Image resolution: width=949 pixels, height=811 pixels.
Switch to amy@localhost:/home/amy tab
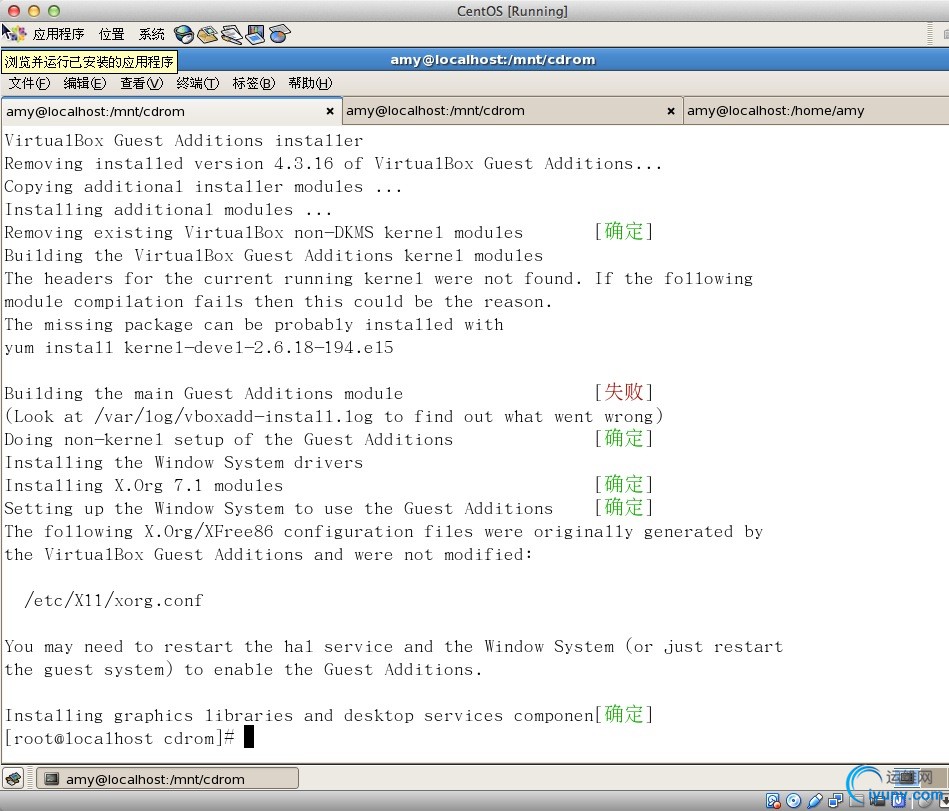pos(816,111)
